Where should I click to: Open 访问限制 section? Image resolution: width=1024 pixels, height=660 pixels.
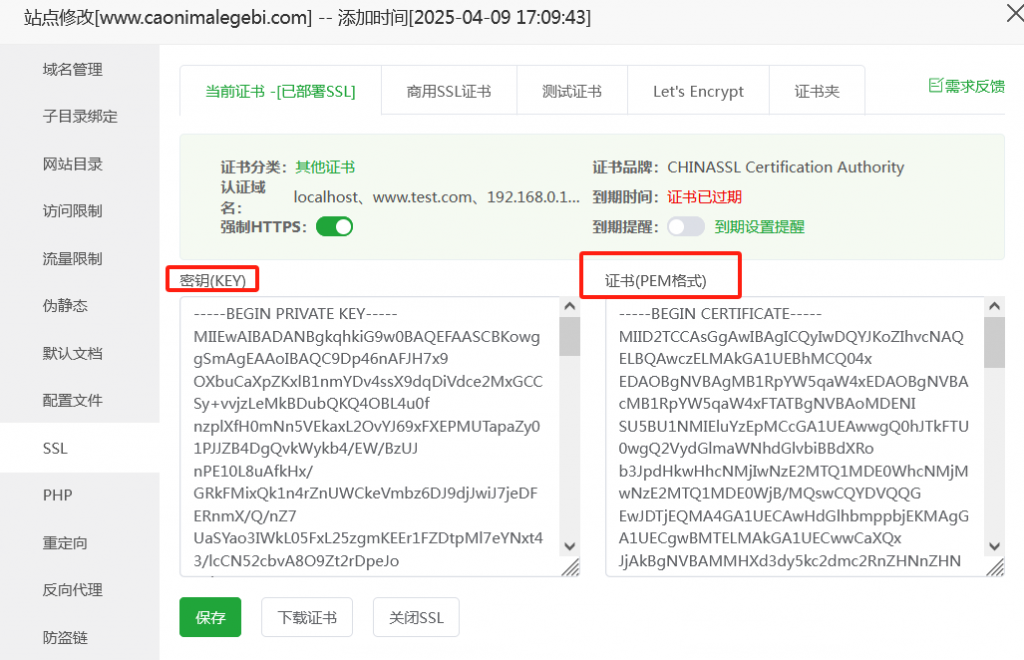(x=72, y=212)
